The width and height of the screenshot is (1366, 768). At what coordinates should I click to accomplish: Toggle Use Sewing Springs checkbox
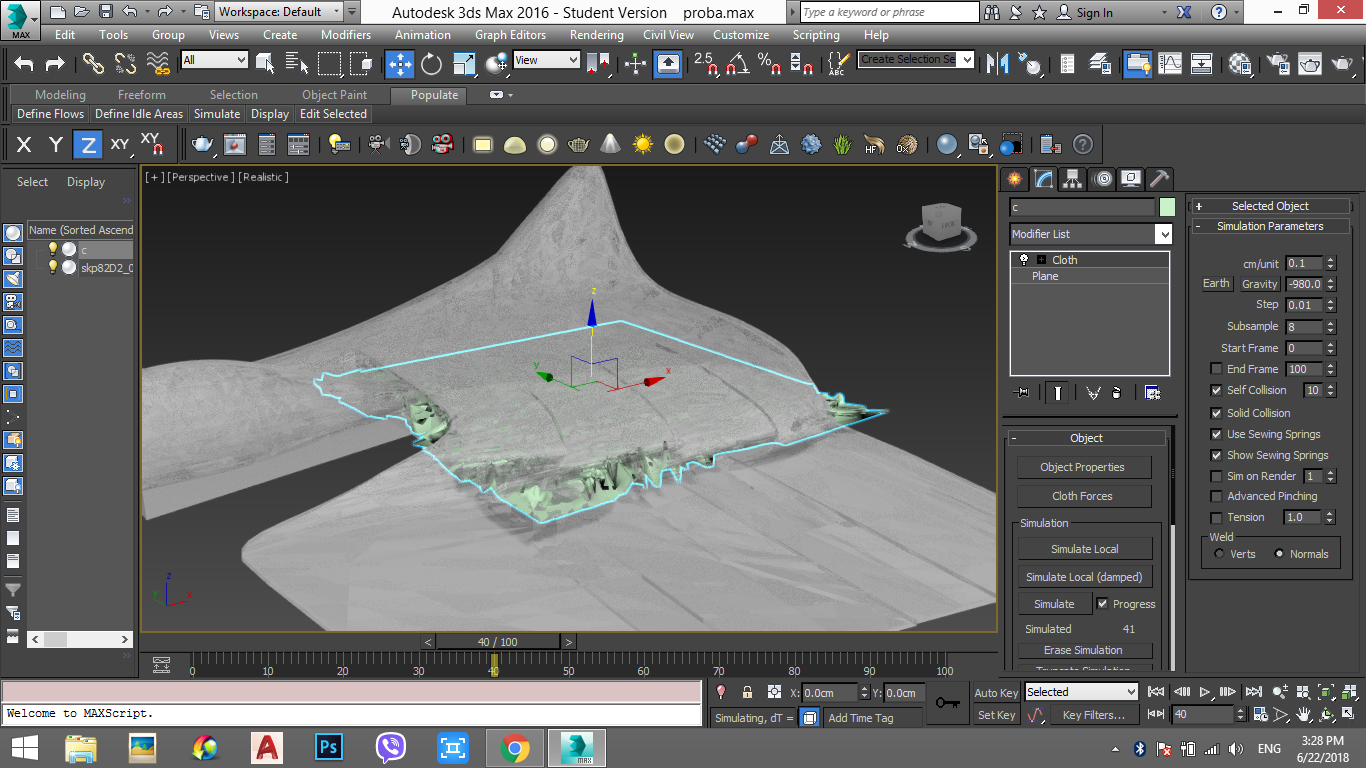pyautogui.click(x=1216, y=434)
